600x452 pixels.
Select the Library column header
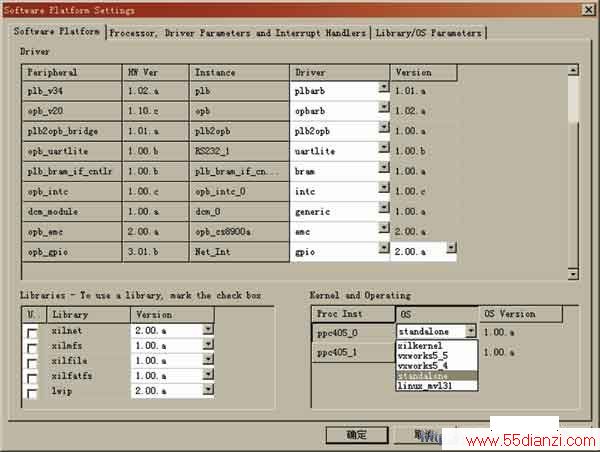[88, 315]
